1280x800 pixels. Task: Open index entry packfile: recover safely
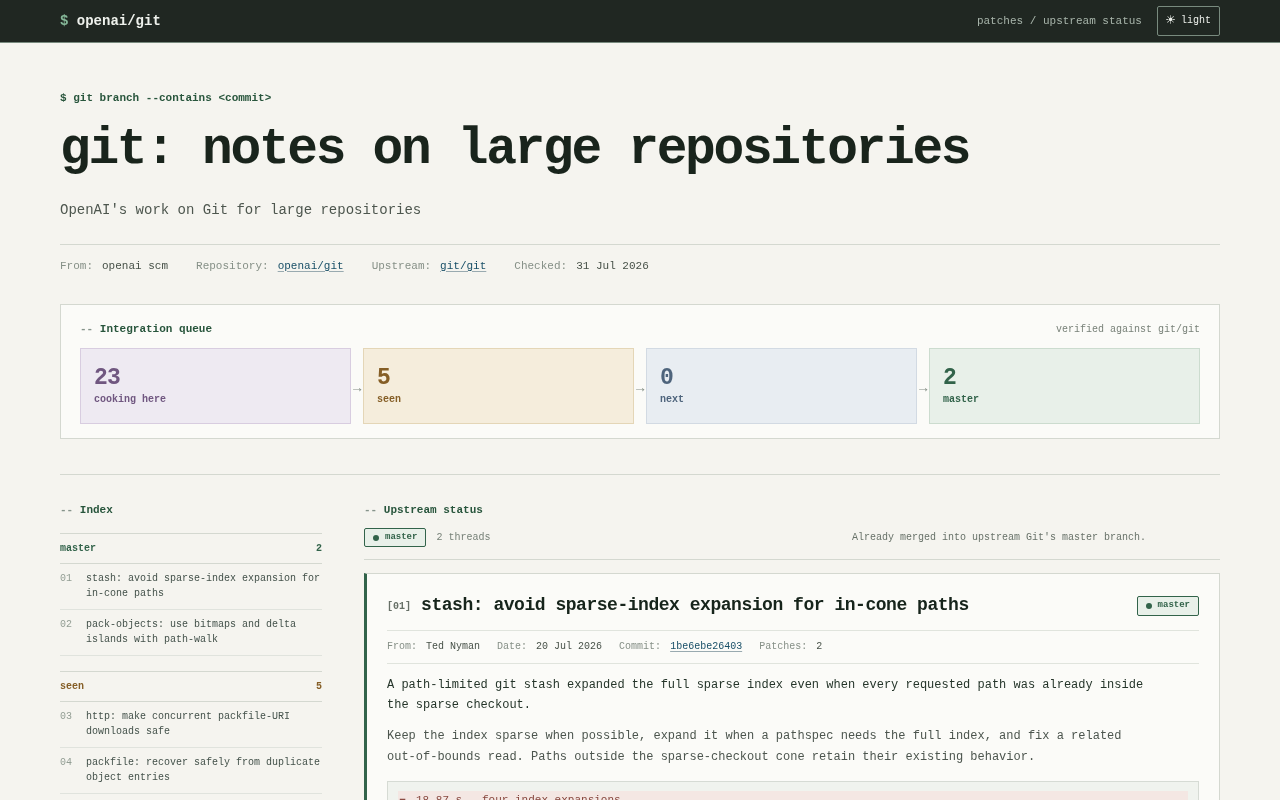pyautogui.click(x=191, y=770)
